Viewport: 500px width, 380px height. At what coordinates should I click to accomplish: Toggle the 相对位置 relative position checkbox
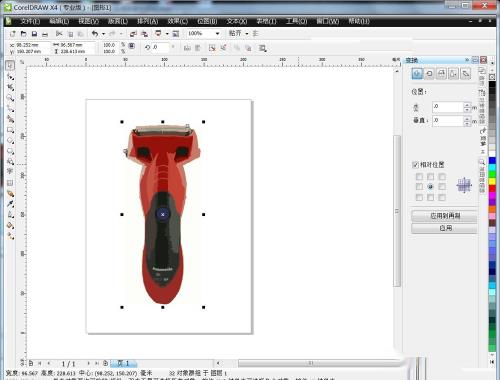pyautogui.click(x=415, y=165)
